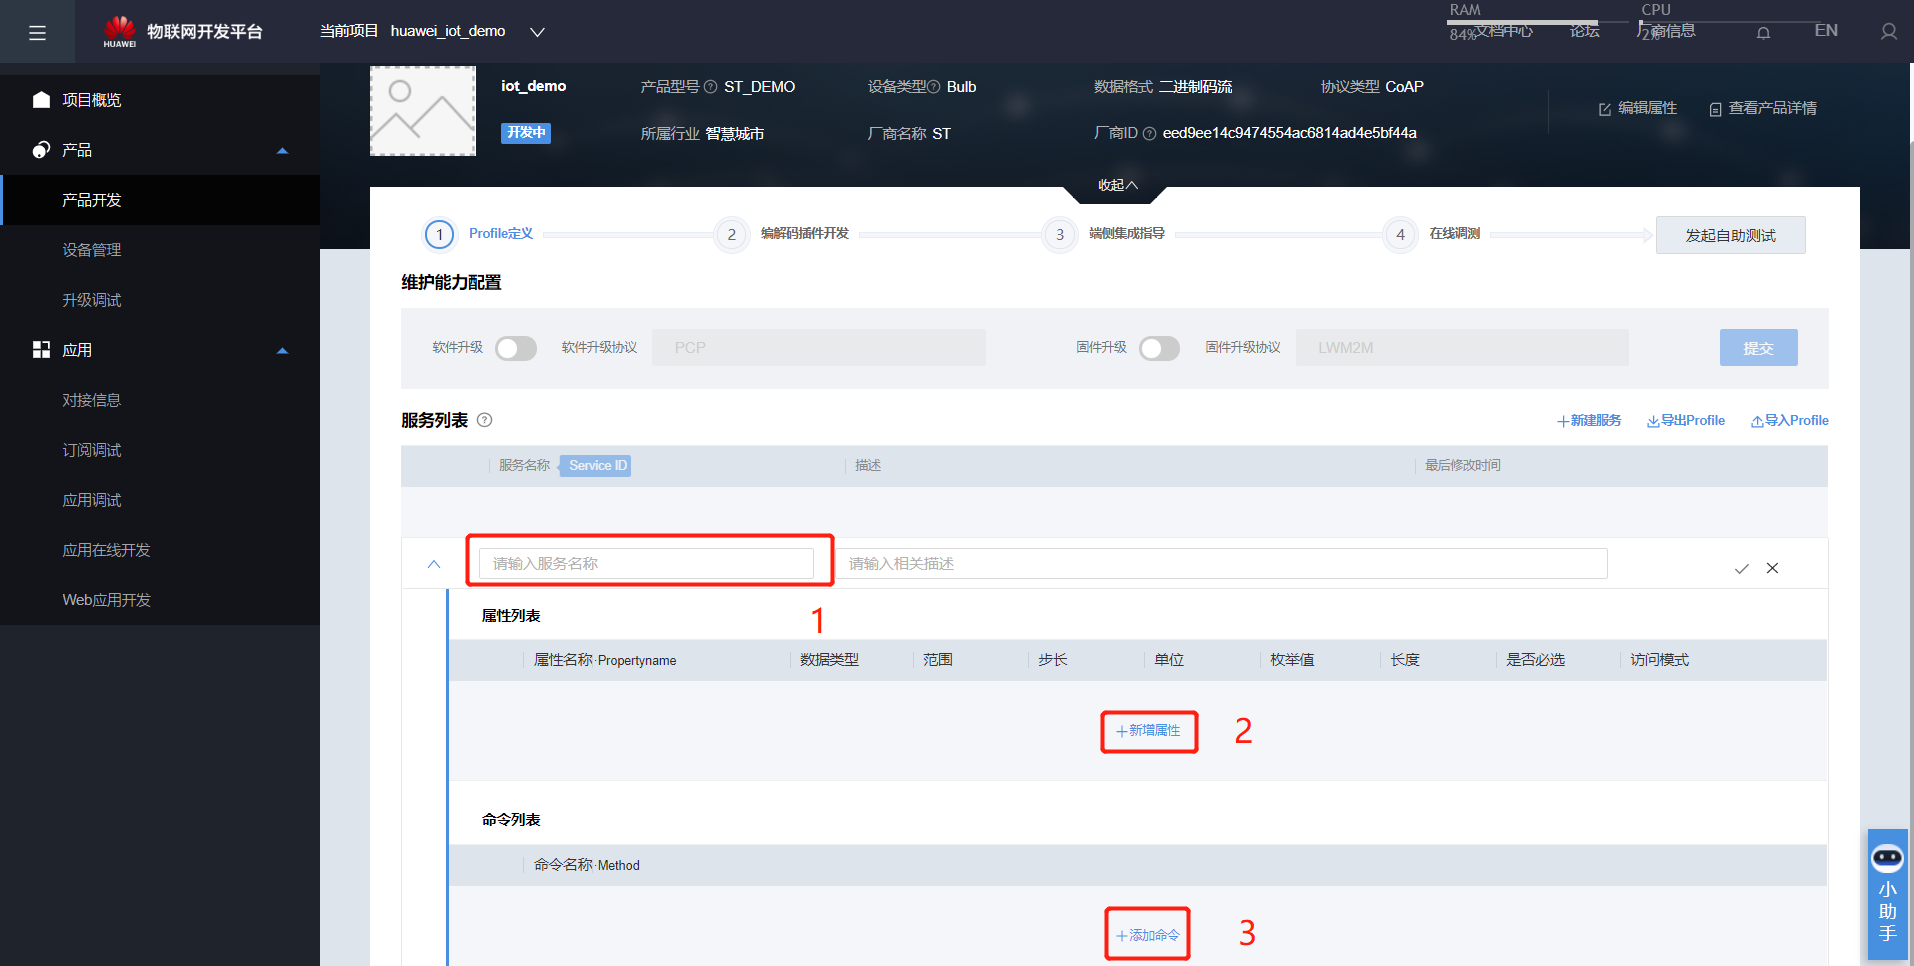Collapse the service row chevron
Viewport: 1914px width, 966px height.
click(x=434, y=564)
